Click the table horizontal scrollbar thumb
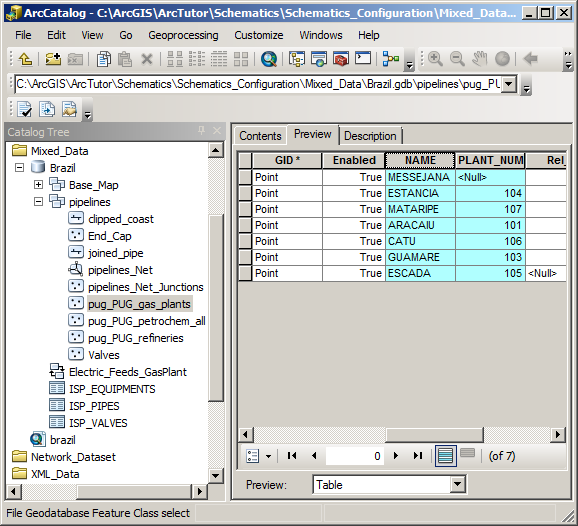This screenshot has width=578, height=526. 434,435
